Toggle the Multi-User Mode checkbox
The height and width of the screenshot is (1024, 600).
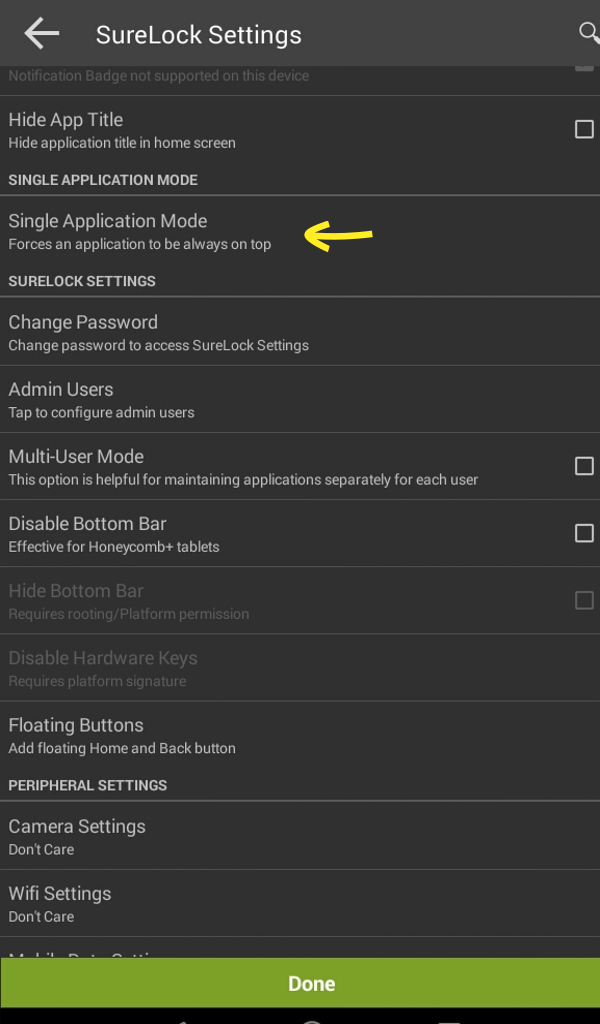tap(584, 466)
